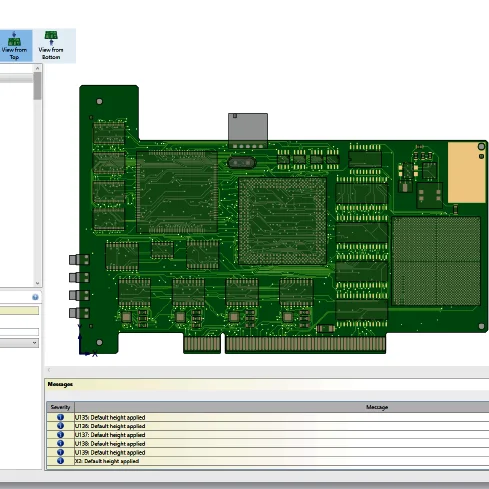Click the yellow highlighted field in left panel
This screenshot has width=489, height=489.
pos(19,311)
